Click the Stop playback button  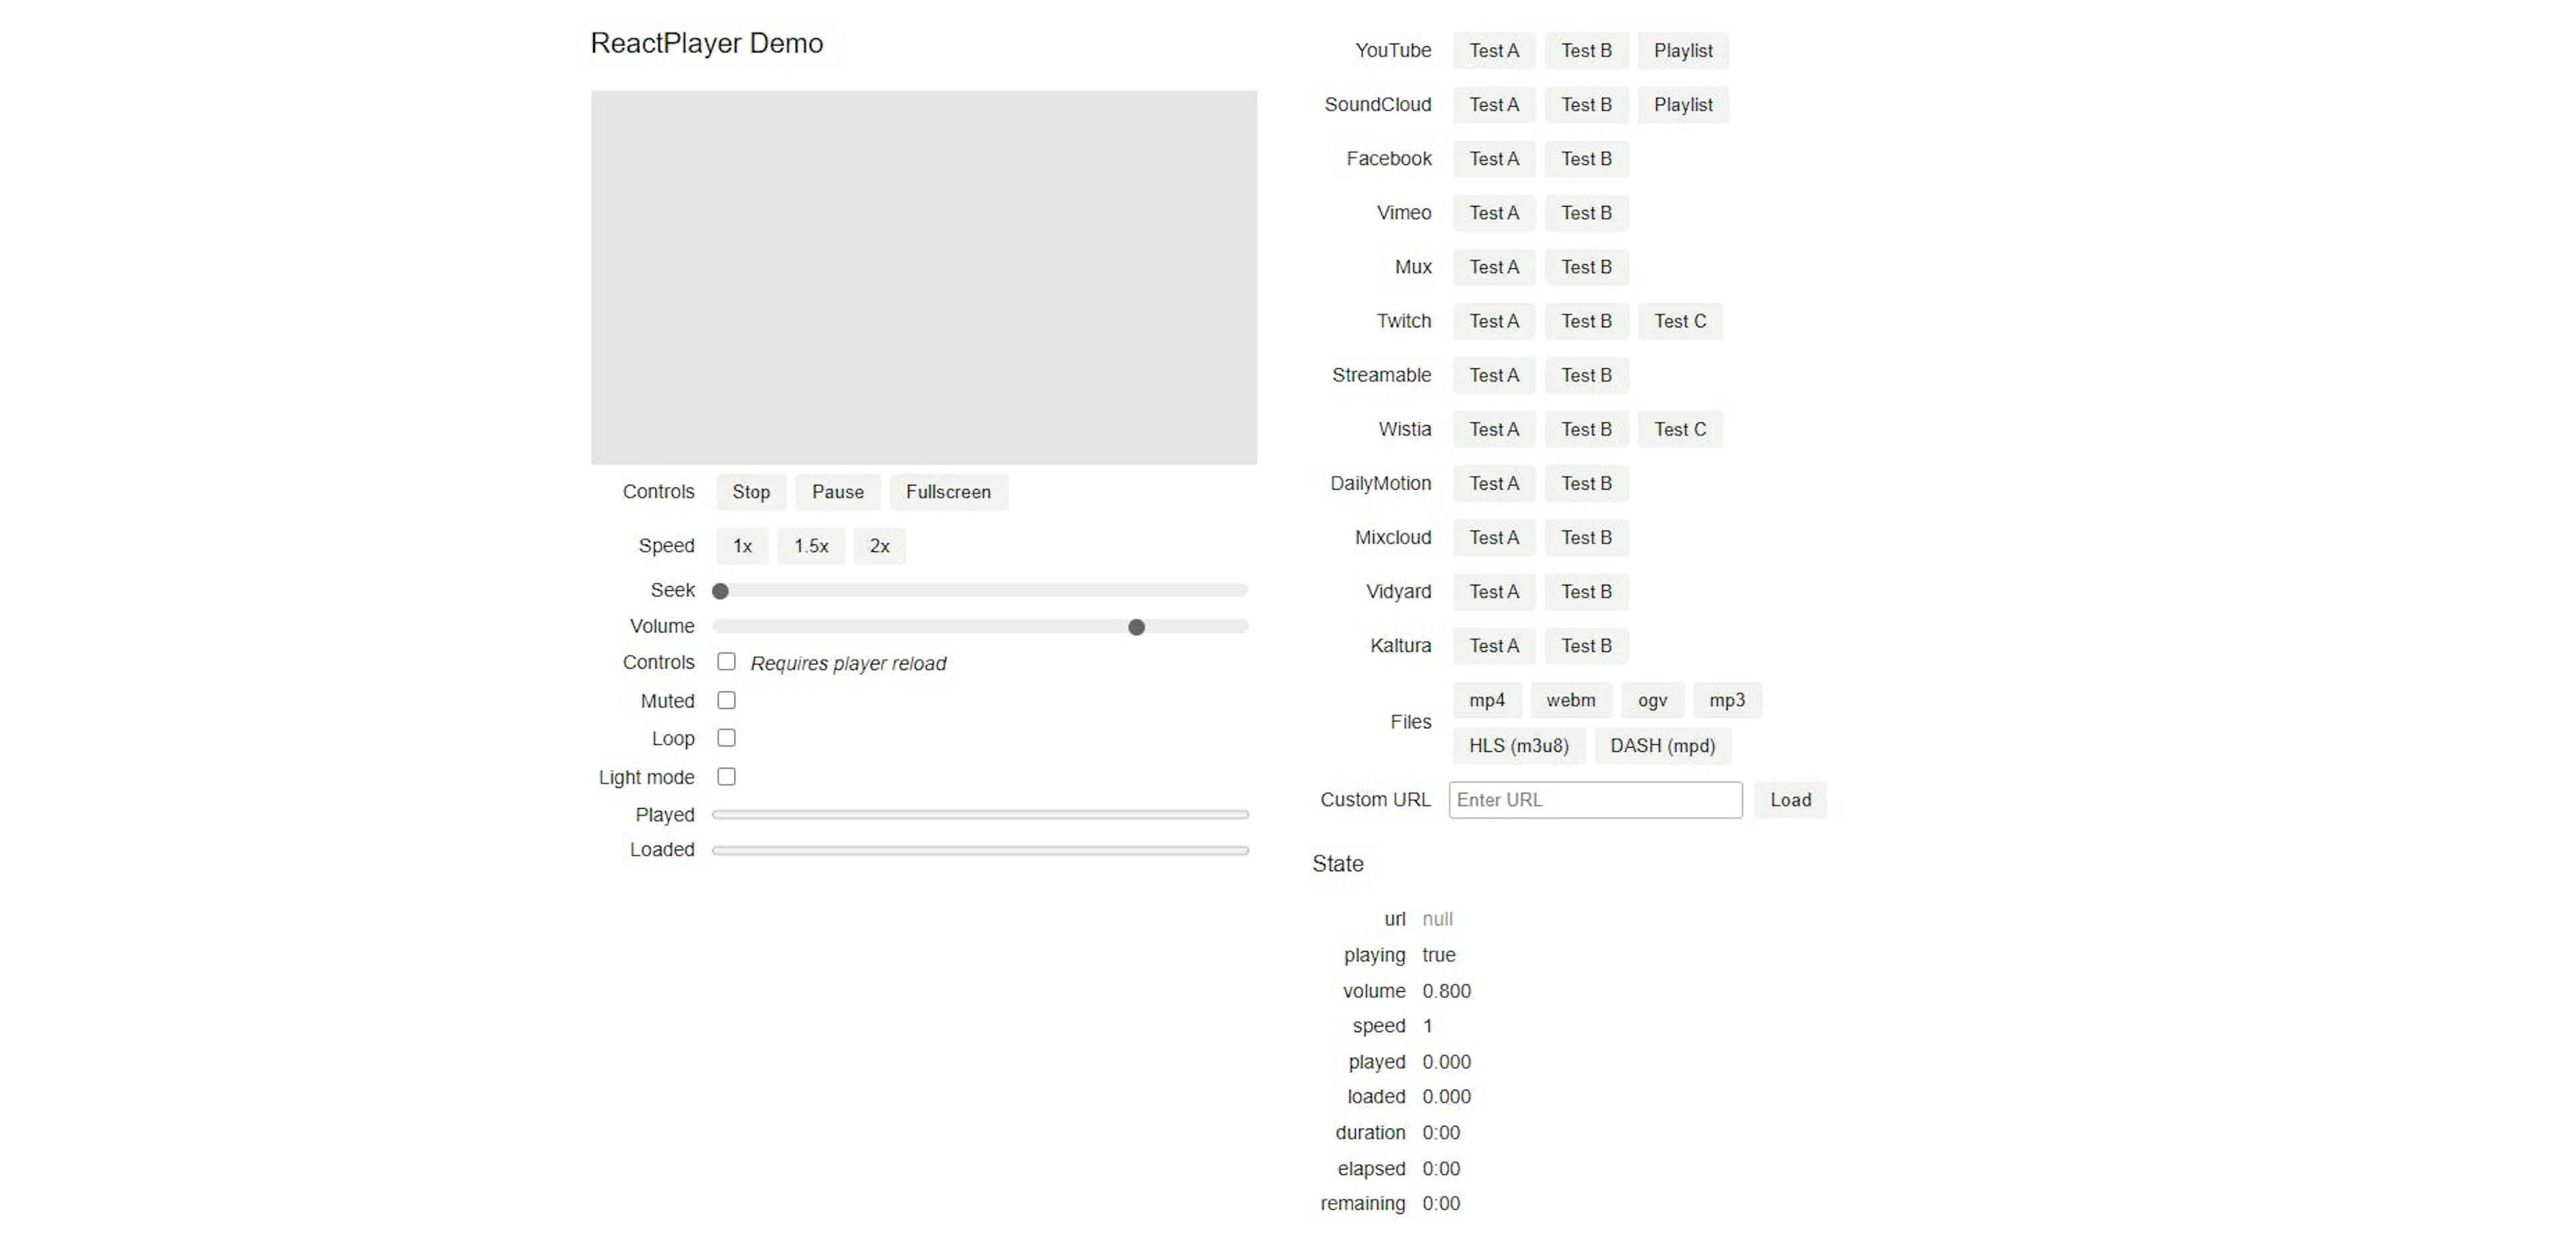(x=751, y=490)
